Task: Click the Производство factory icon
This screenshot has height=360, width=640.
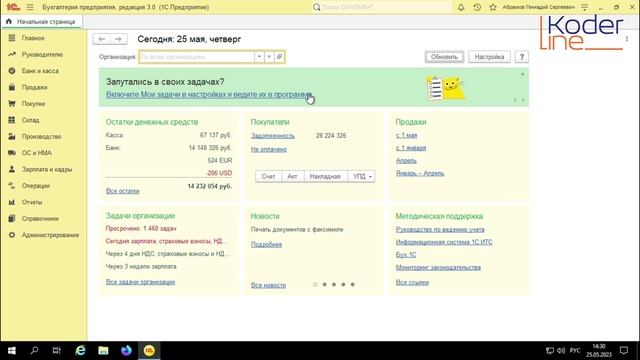Action: (x=12, y=136)
